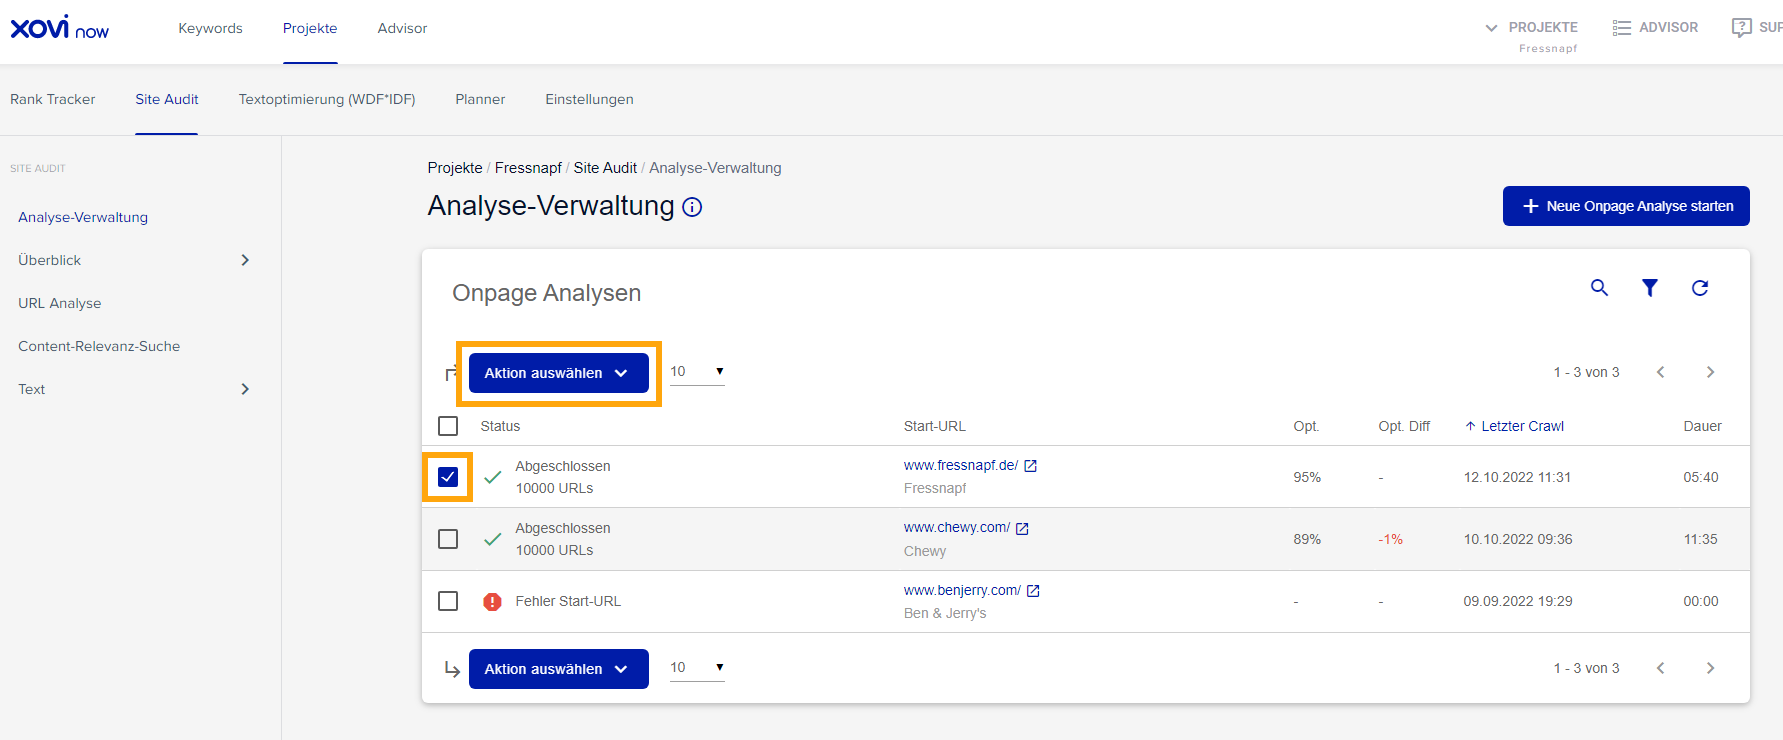Switch to Textoptimierung (WDF*IDF) tab
1783x740 pixels.
tap(327, 99)
